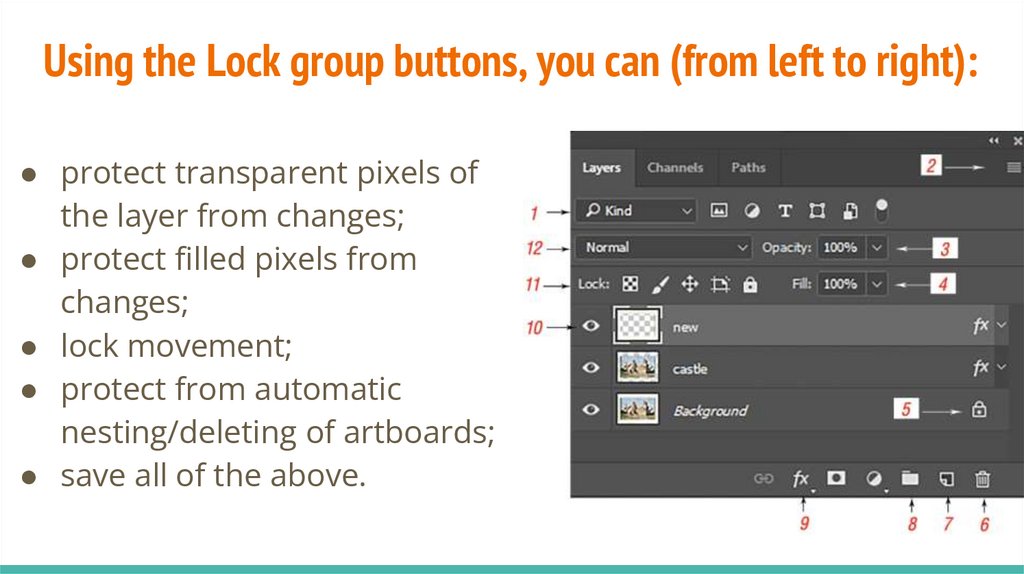Expand effects of the new layer
Image resolution: width=1024 pixels, height=574 pixels.
click(1001, 325)
